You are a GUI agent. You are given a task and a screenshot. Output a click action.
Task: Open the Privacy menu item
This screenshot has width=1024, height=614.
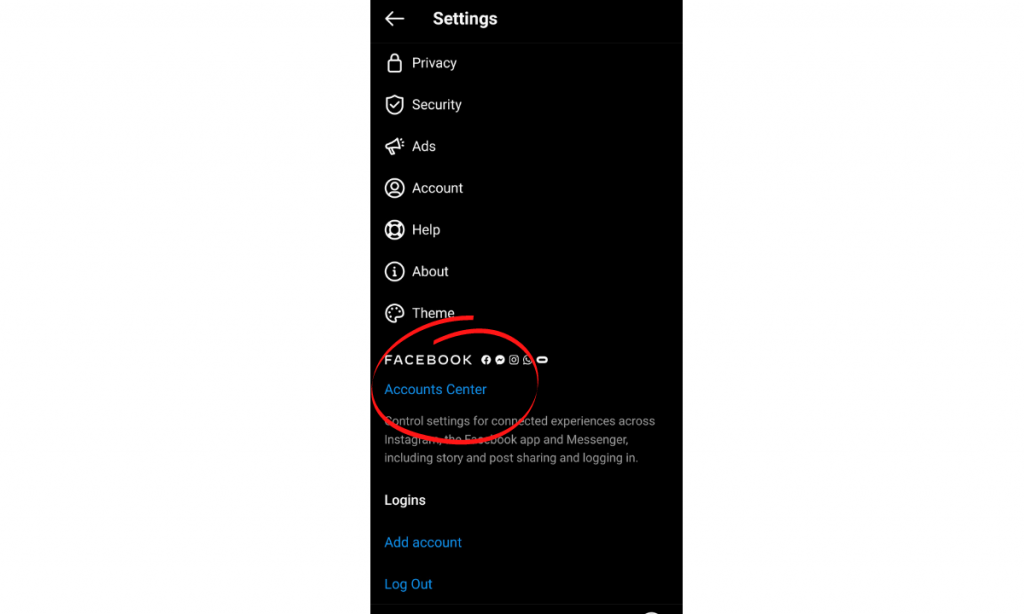[x=434, y=63]
